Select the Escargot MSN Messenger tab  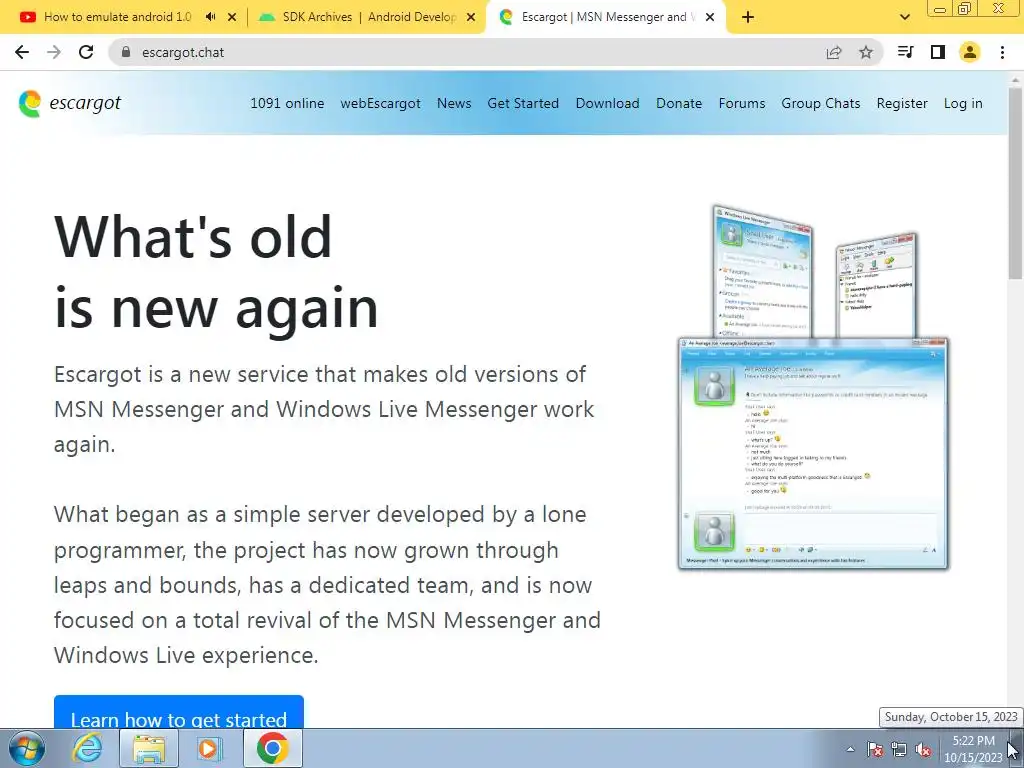pos(604,17)
